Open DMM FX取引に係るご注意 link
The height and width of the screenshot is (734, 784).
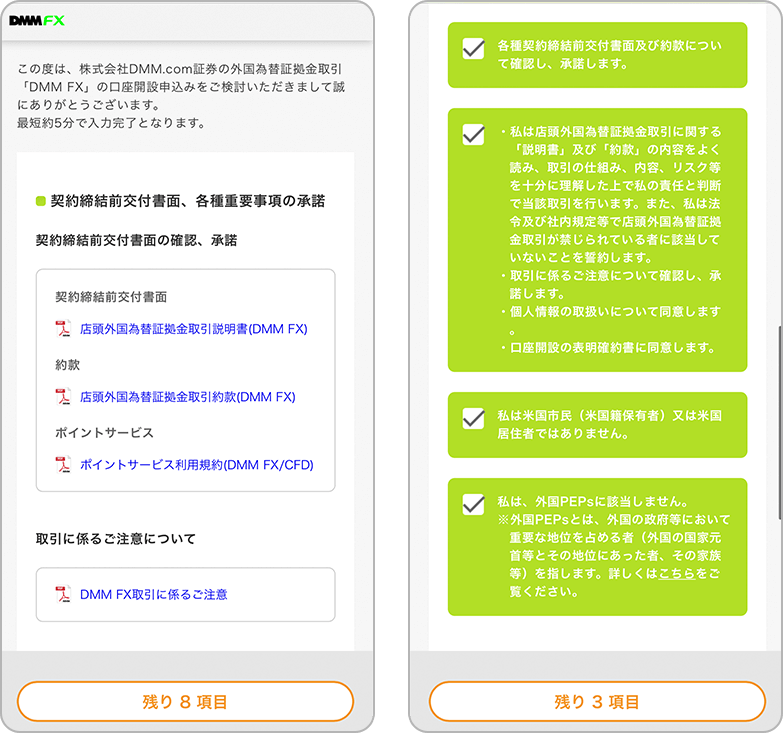154,594
